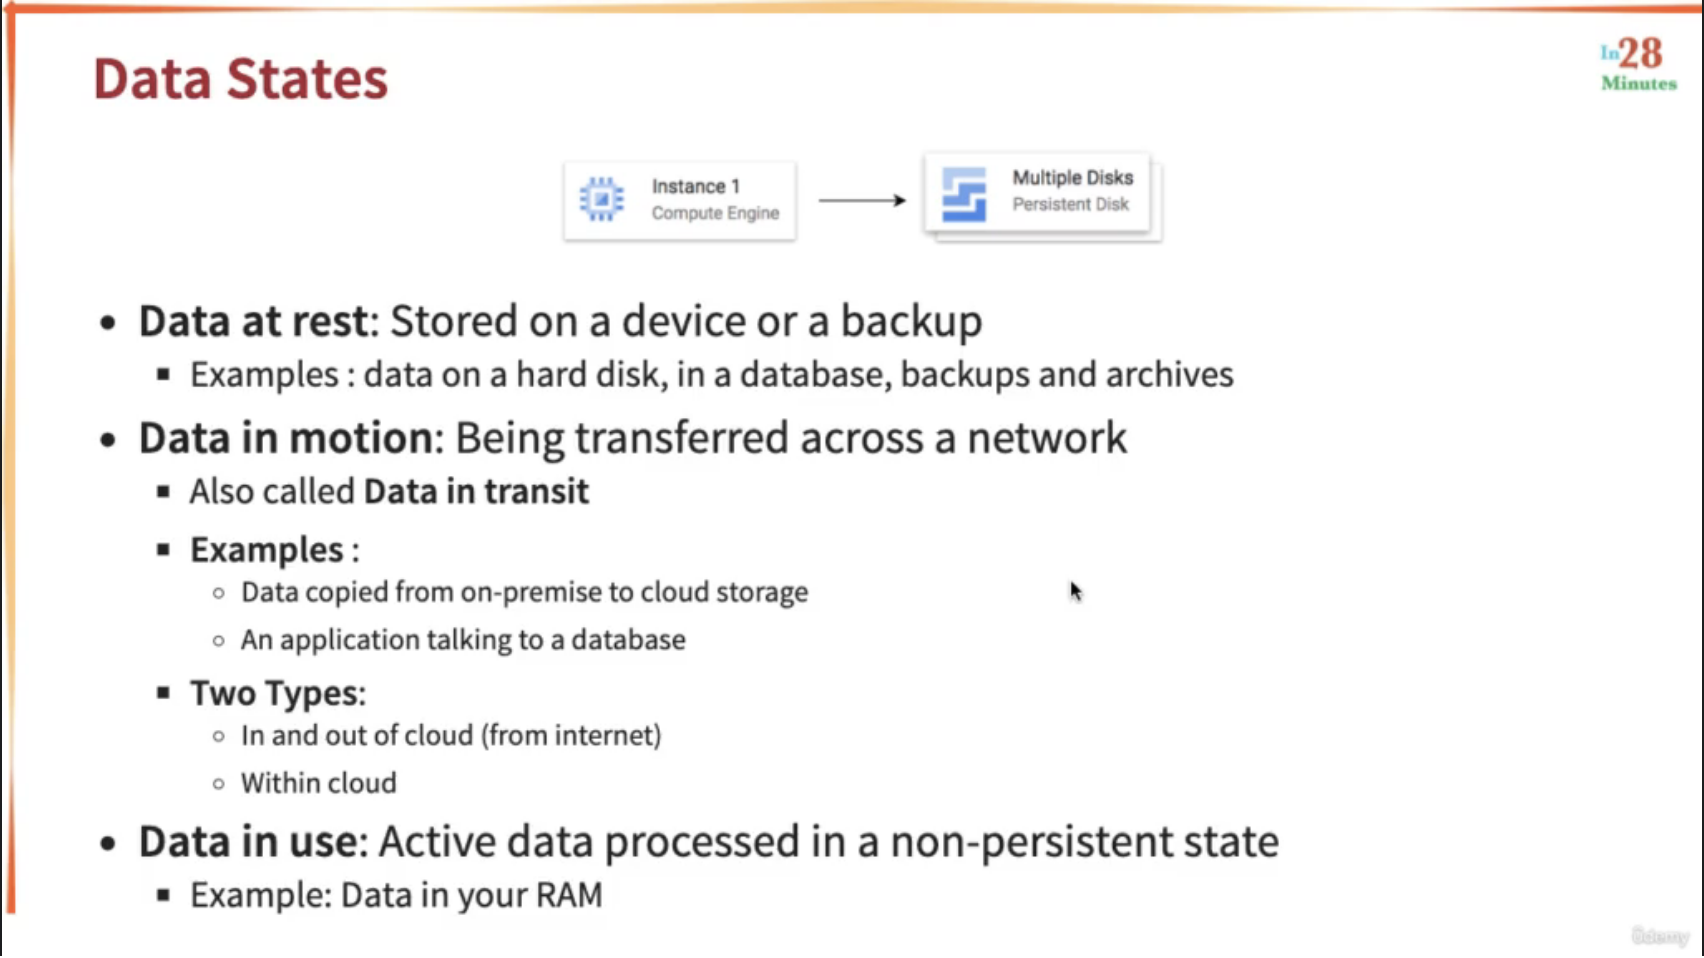Click the Compute Engine chip icon

tap(602, 199)
